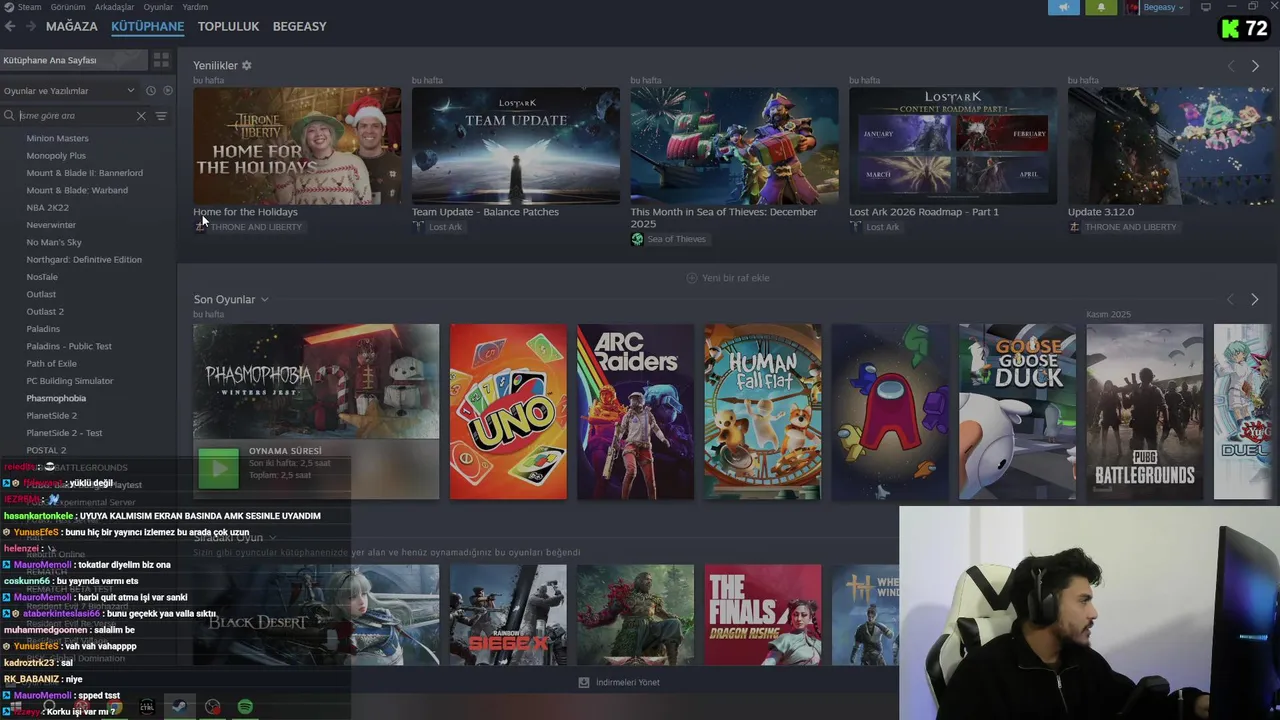
Task: Open the ARC Raiders game cover
Action: click(x=635, y=411)
